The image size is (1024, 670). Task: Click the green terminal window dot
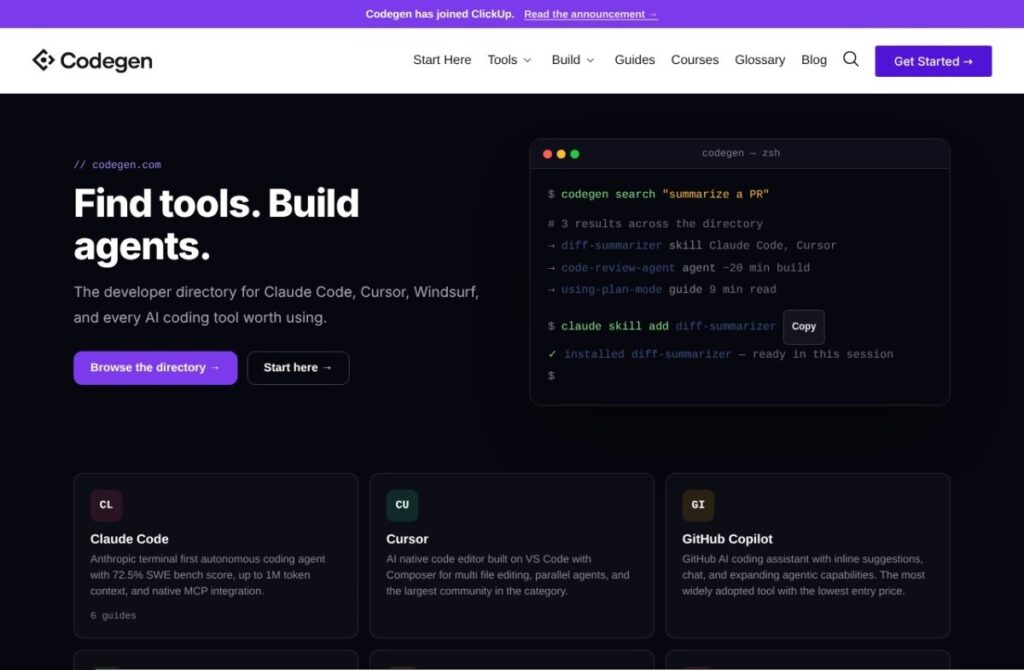pos(575,154)
